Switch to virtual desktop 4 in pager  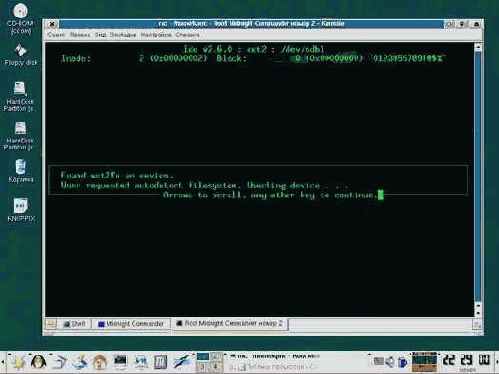click(216, 367)
